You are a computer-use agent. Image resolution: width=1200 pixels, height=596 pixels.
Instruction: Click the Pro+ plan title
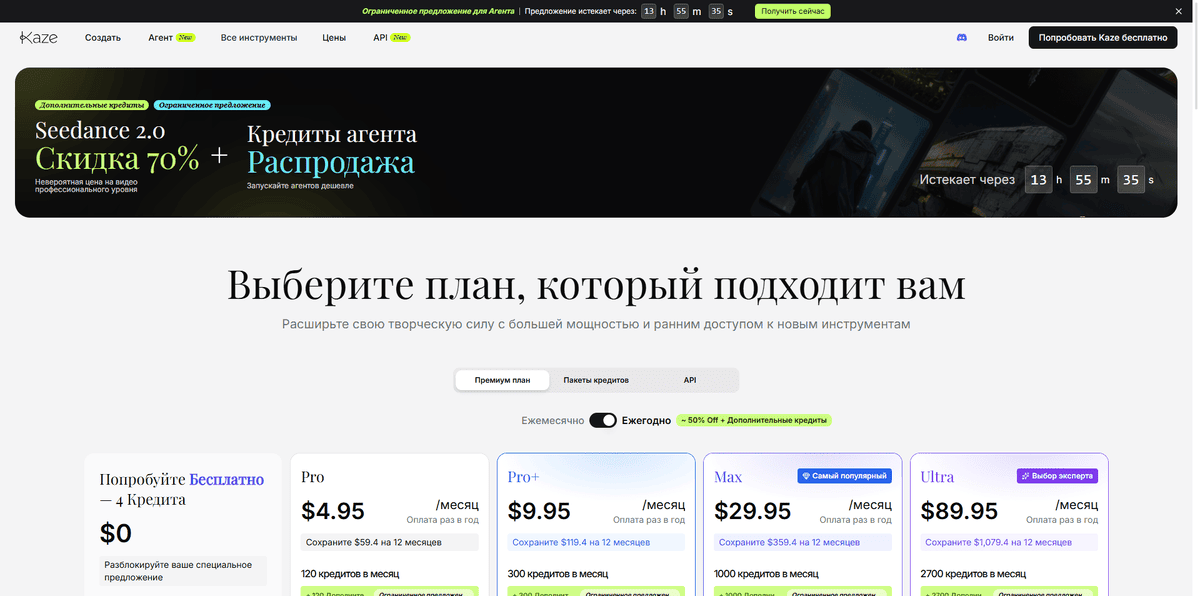pos(523,477)
